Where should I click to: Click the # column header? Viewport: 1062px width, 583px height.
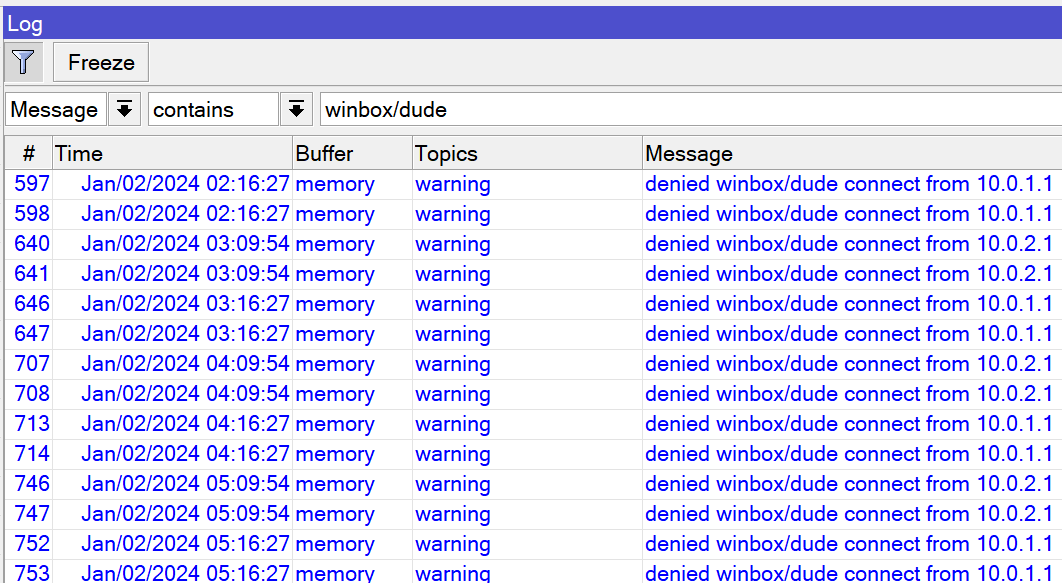coord(28,153)
